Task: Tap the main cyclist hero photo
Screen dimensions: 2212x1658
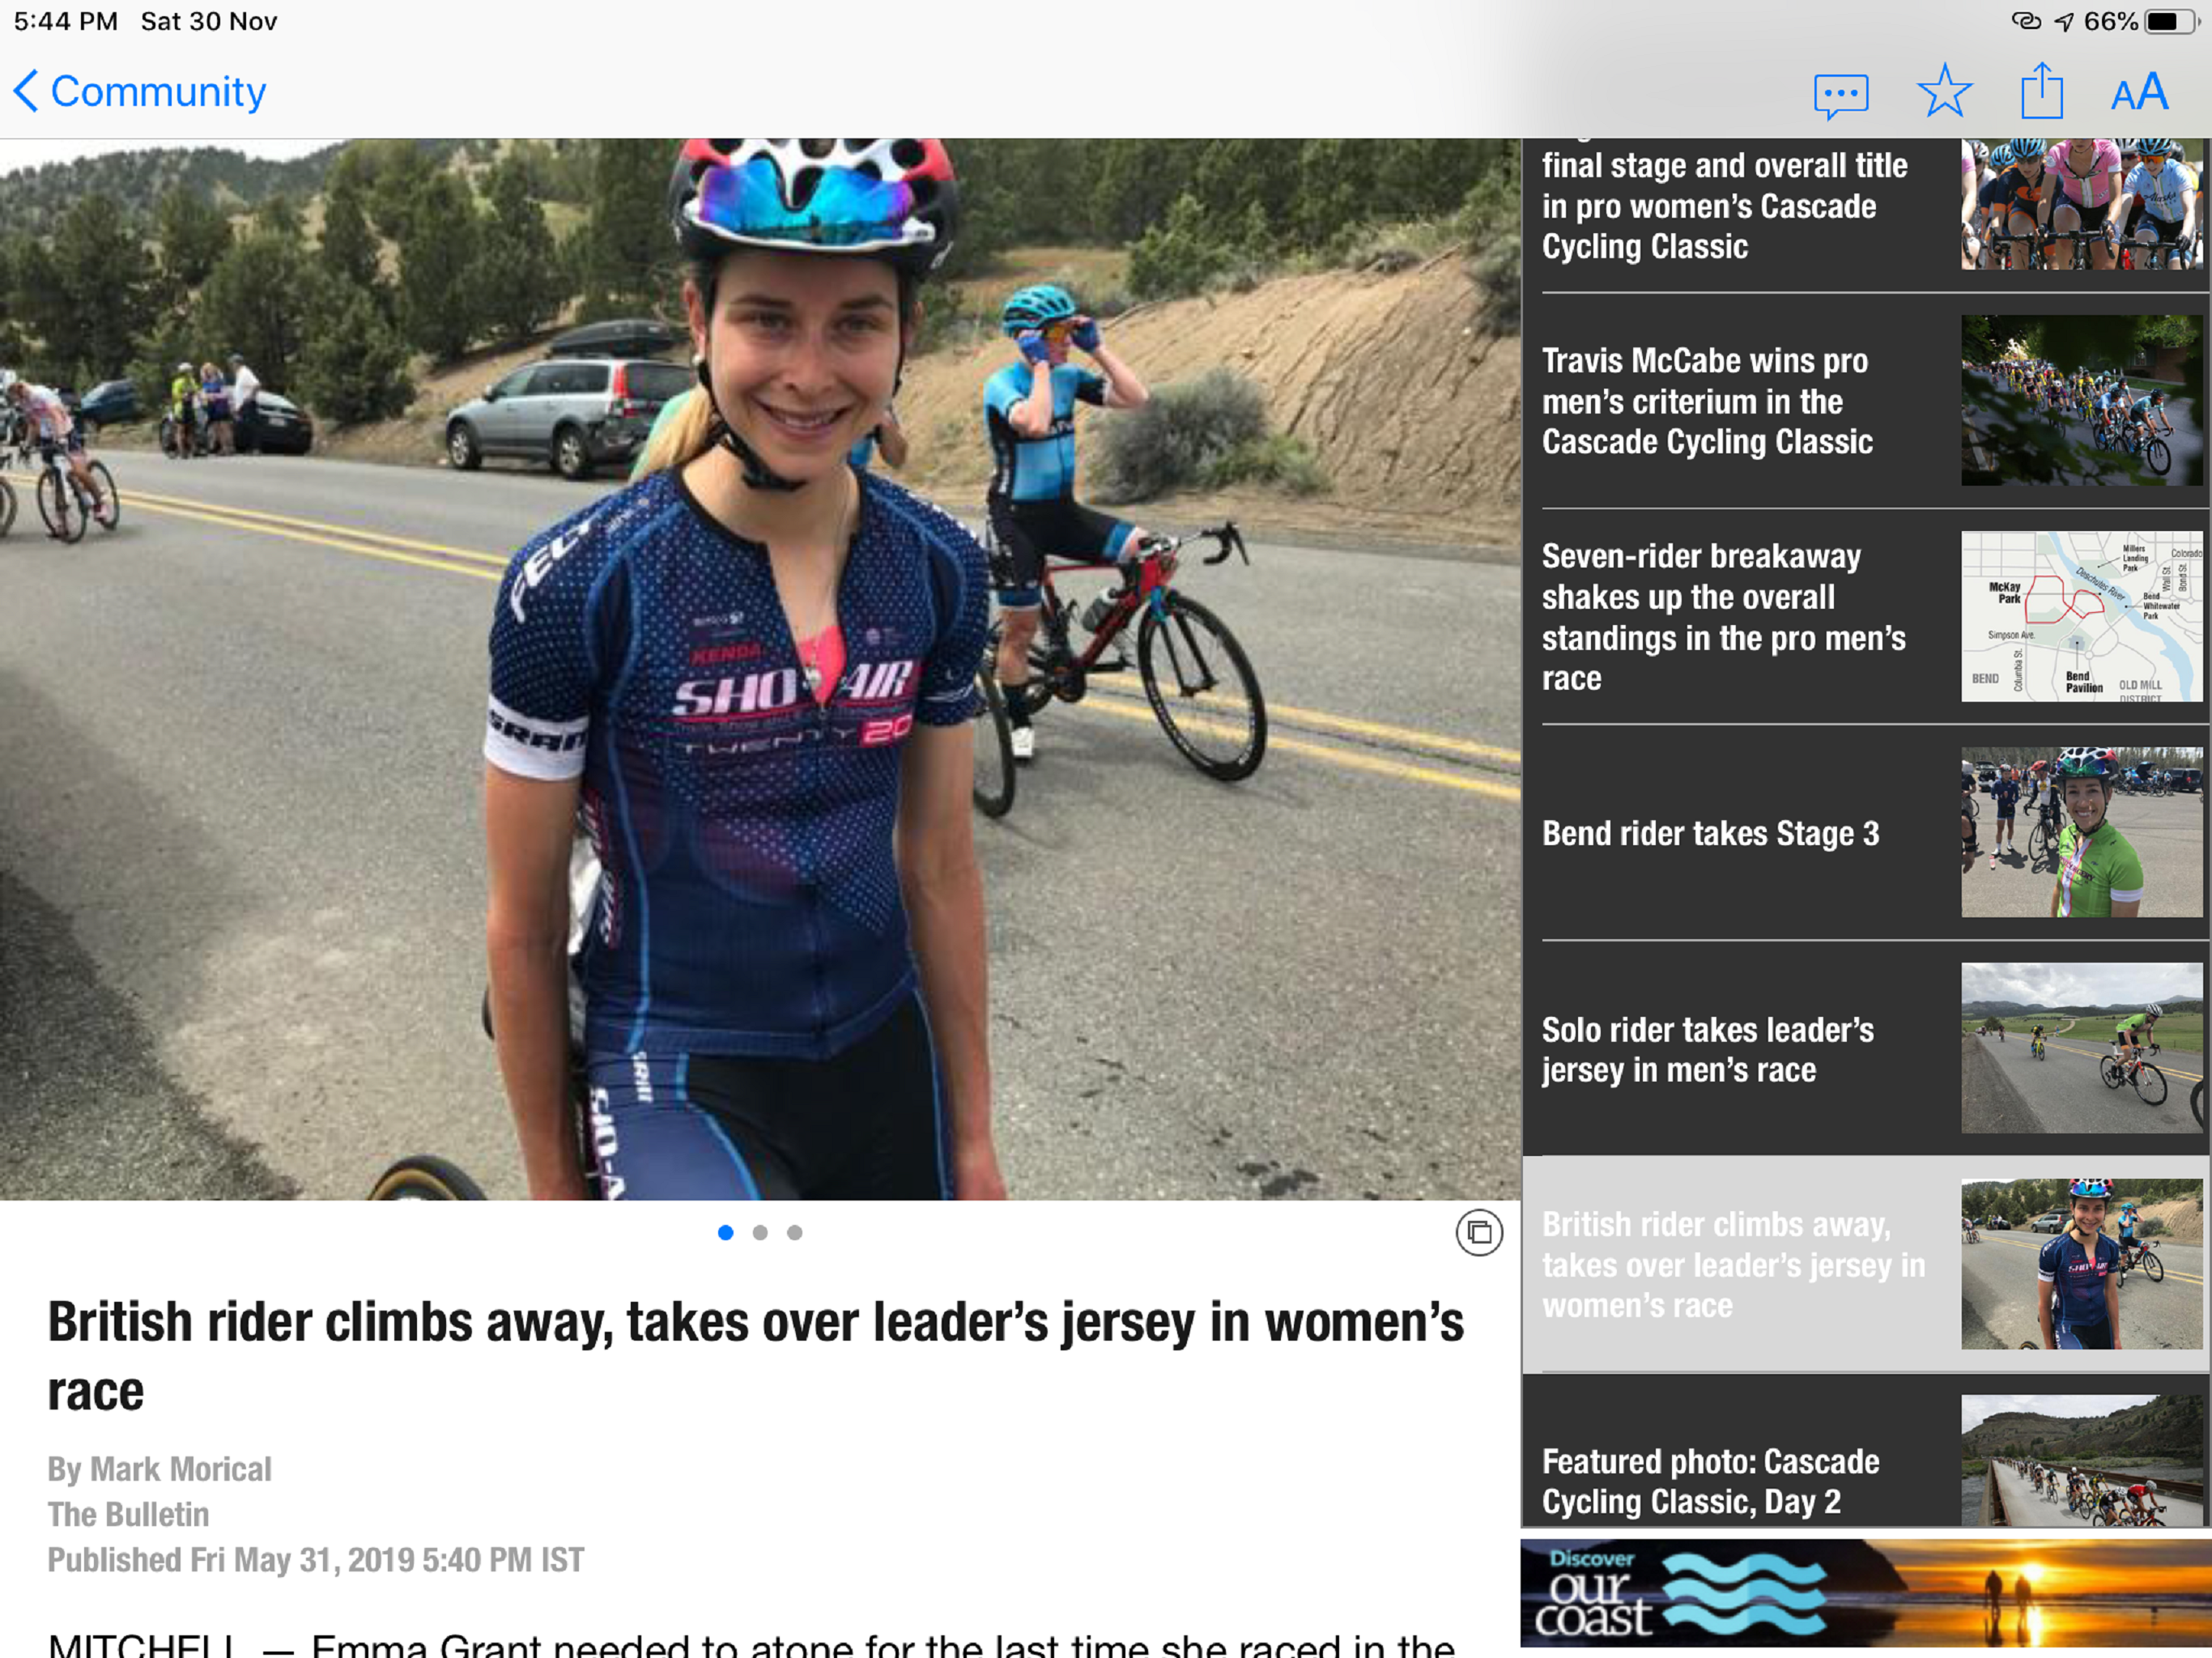Action: tap(760, 669)
